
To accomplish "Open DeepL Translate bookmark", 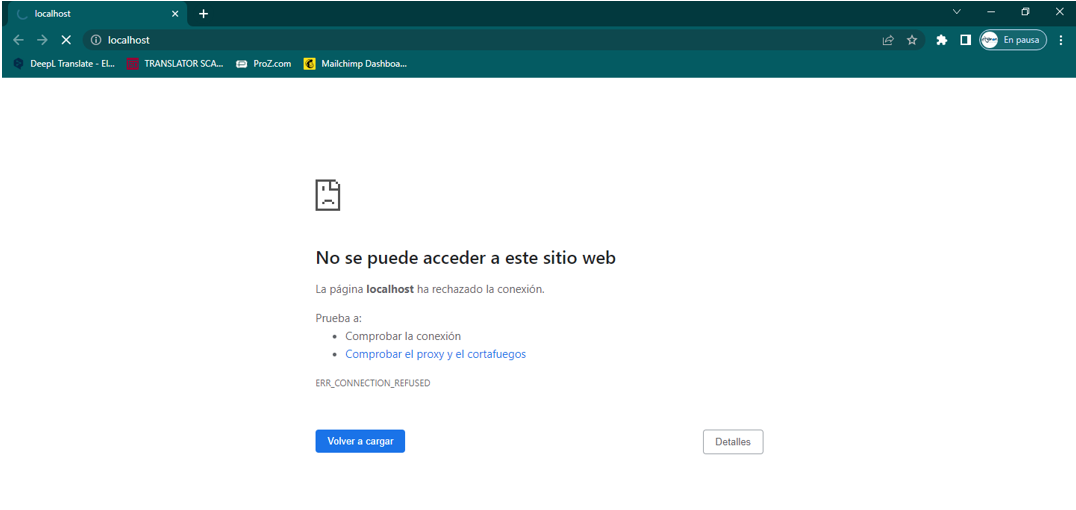I will pos(65,64).
